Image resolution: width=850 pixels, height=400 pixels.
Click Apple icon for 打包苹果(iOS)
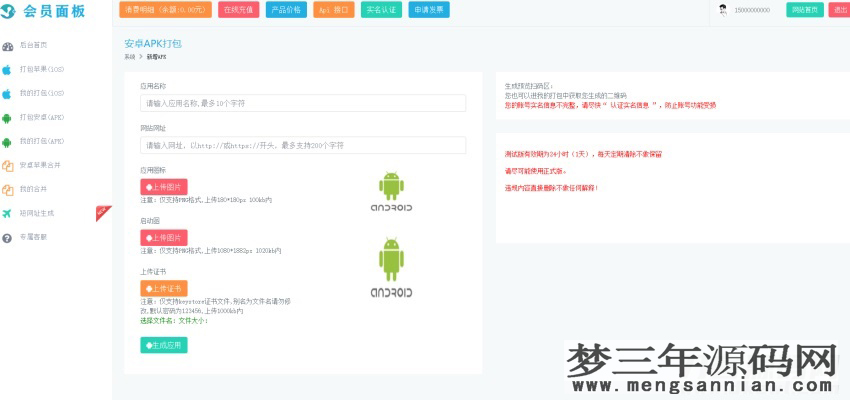tap(7, 70)
